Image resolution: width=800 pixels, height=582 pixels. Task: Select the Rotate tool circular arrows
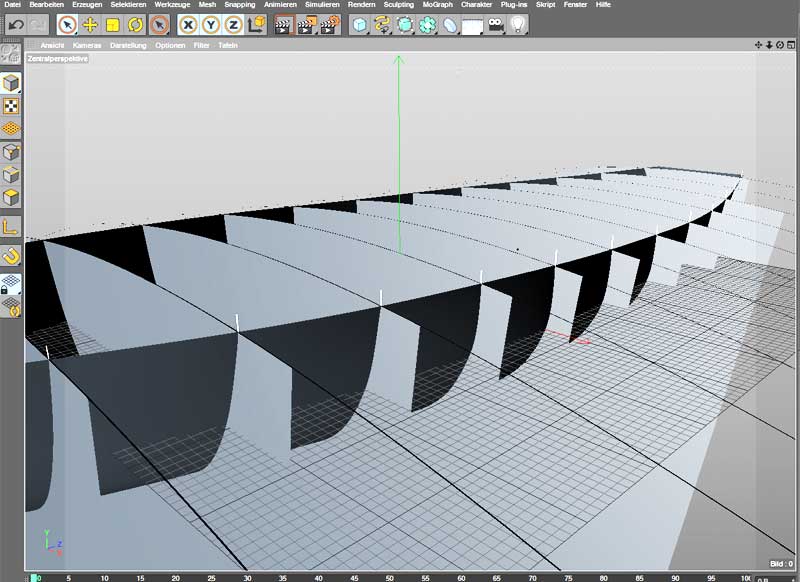coord(135,24)
